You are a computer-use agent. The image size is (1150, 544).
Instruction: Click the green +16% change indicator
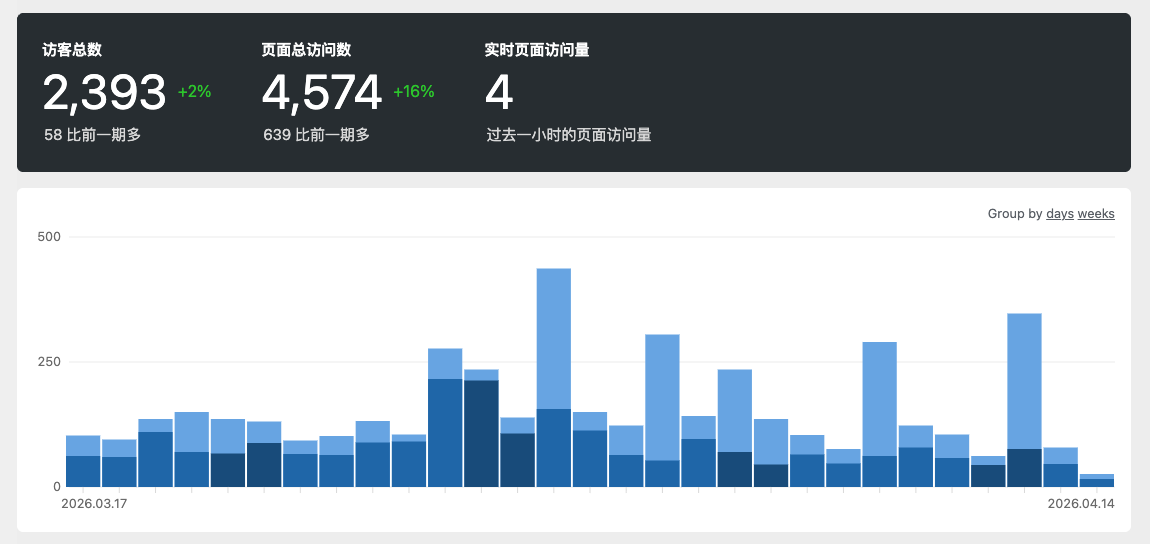tap(413, 92)
